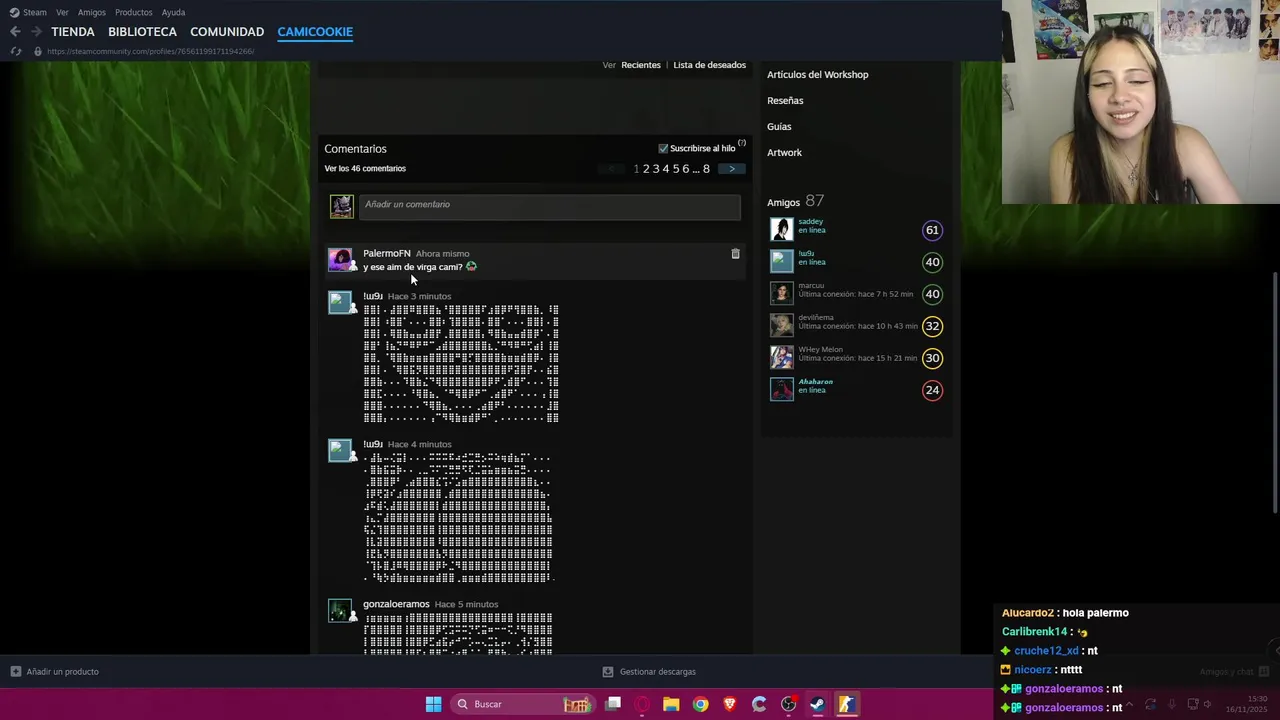Jump to comments page 2

[646, 169]
